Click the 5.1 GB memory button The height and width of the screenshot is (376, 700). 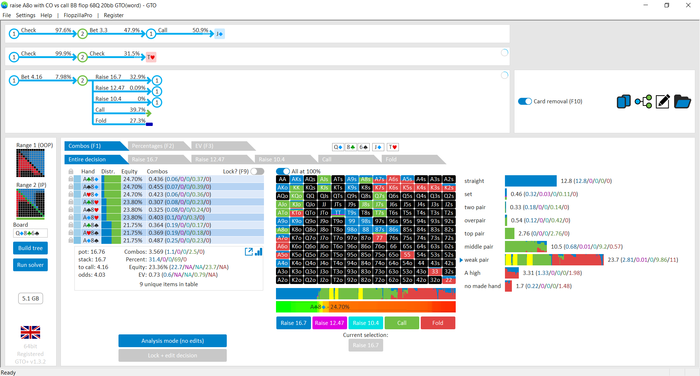pos(30,298)
